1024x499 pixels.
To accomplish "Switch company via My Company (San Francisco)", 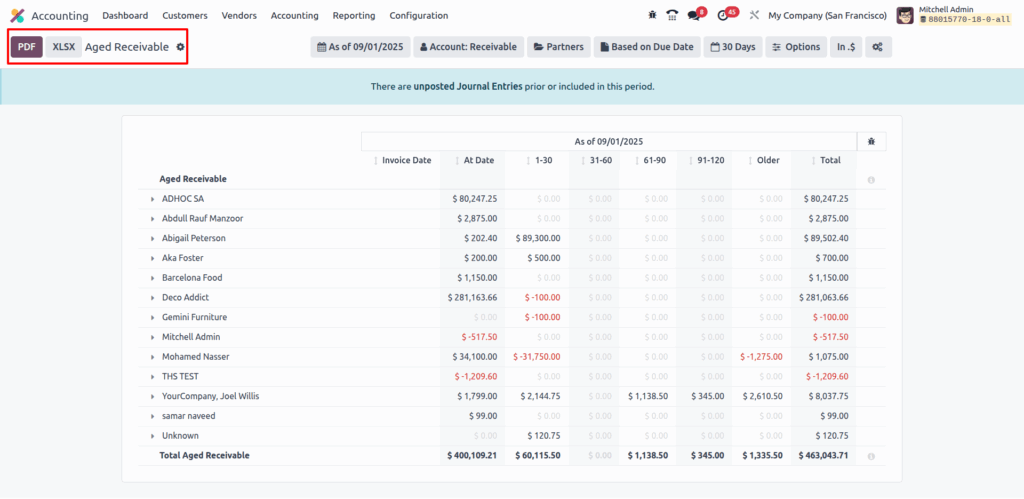I will pos(827,15).
